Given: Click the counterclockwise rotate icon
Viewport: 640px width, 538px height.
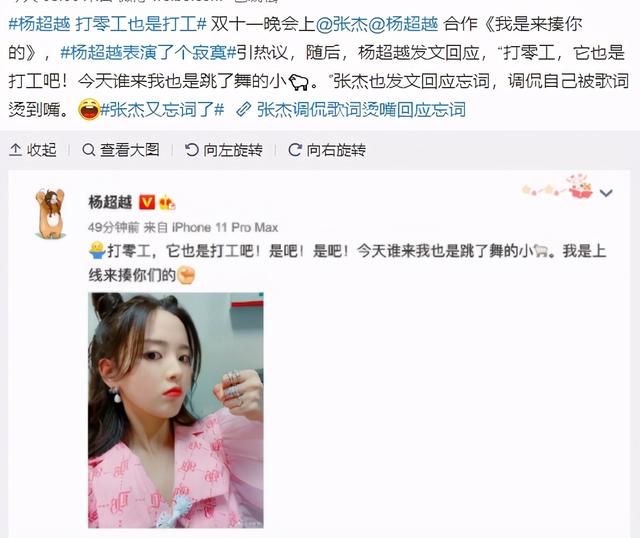Looking at the screenshot, I should point(191,150).
